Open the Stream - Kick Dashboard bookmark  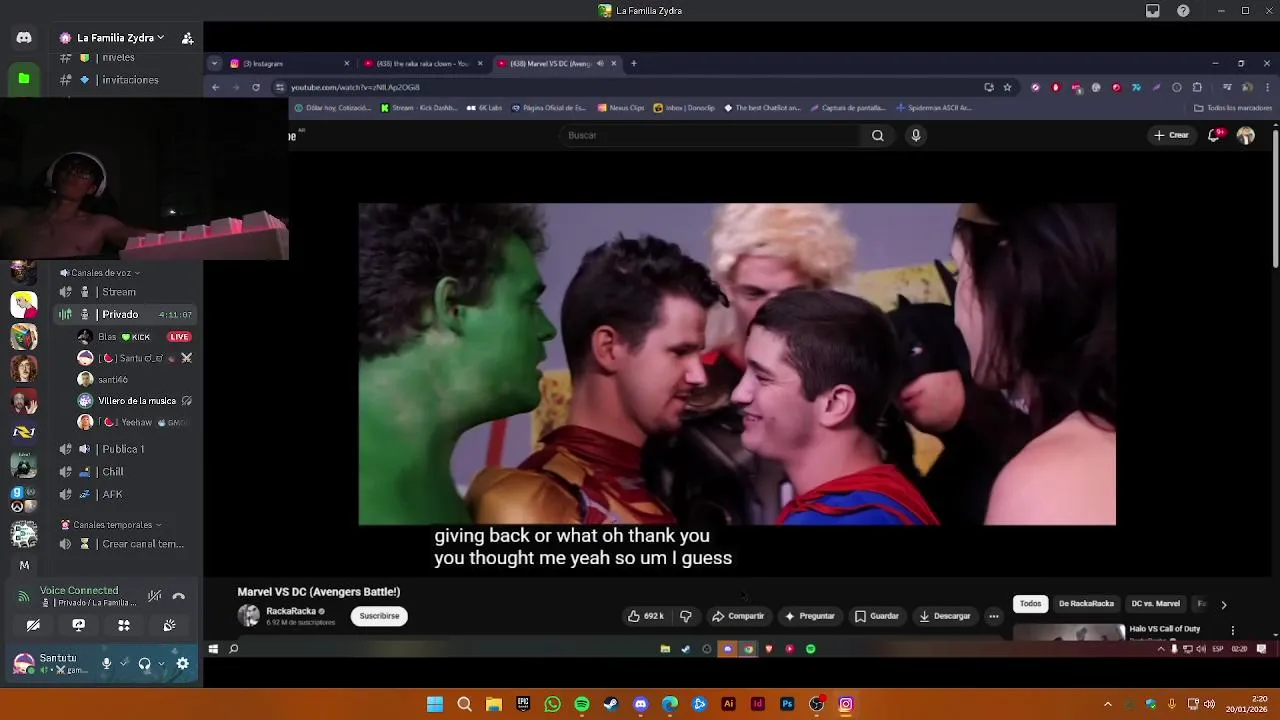point(420,108)
